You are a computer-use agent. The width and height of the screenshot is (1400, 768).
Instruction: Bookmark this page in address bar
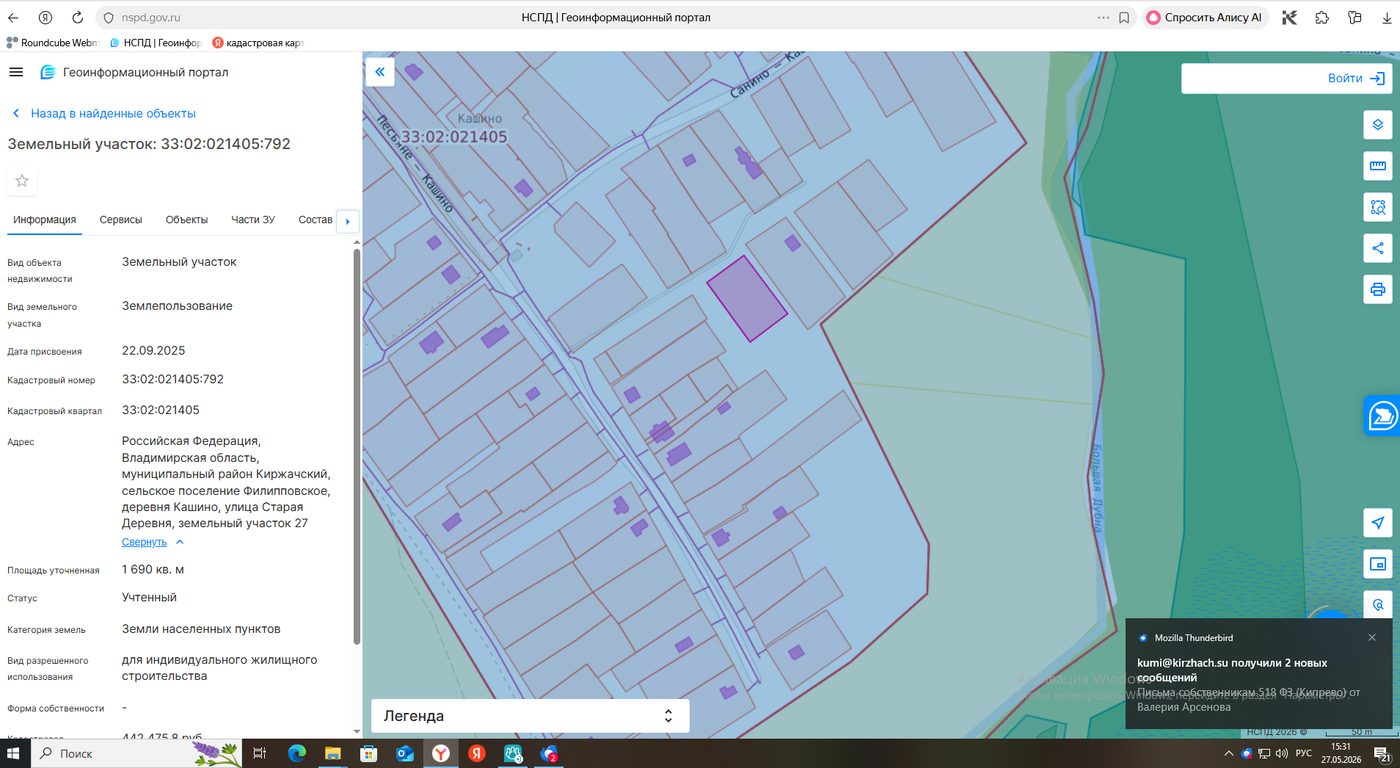click(1124, 18)
